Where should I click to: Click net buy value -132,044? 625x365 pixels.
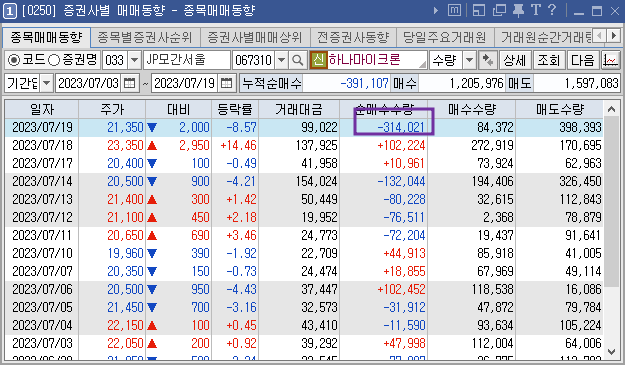click(x=401, y=181)
